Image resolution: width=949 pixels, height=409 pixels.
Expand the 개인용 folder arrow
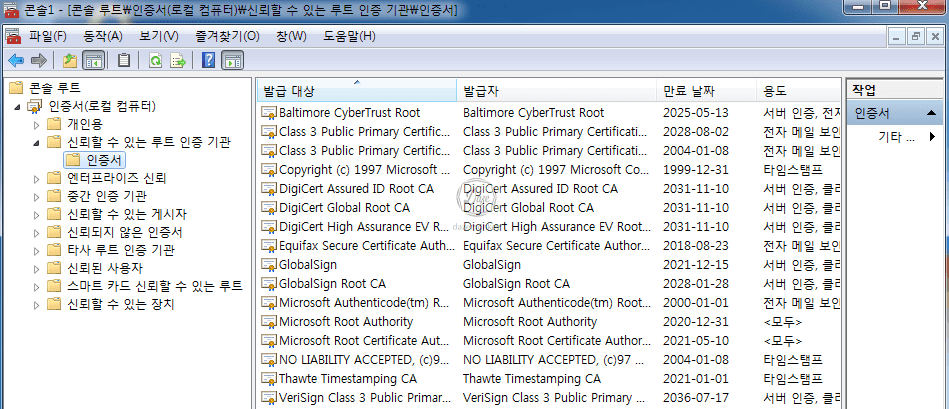tap(36, 125)
